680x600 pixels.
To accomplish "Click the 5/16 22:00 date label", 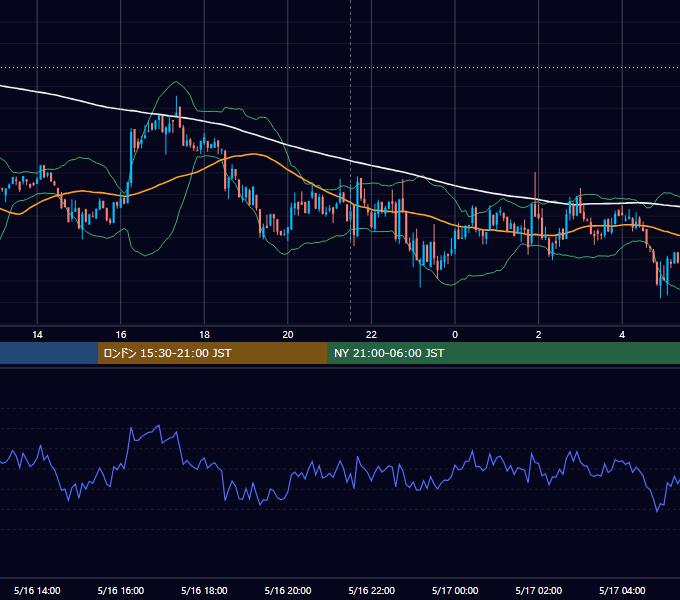I will (372, 590).
